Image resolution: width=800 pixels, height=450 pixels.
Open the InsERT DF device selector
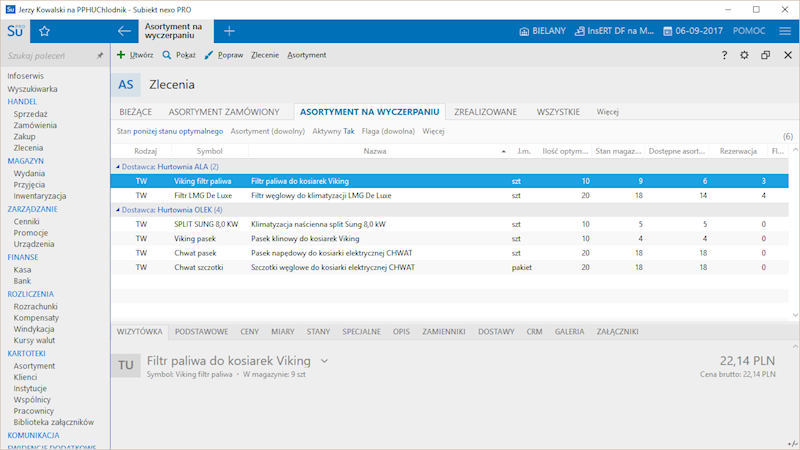[614, 31]
